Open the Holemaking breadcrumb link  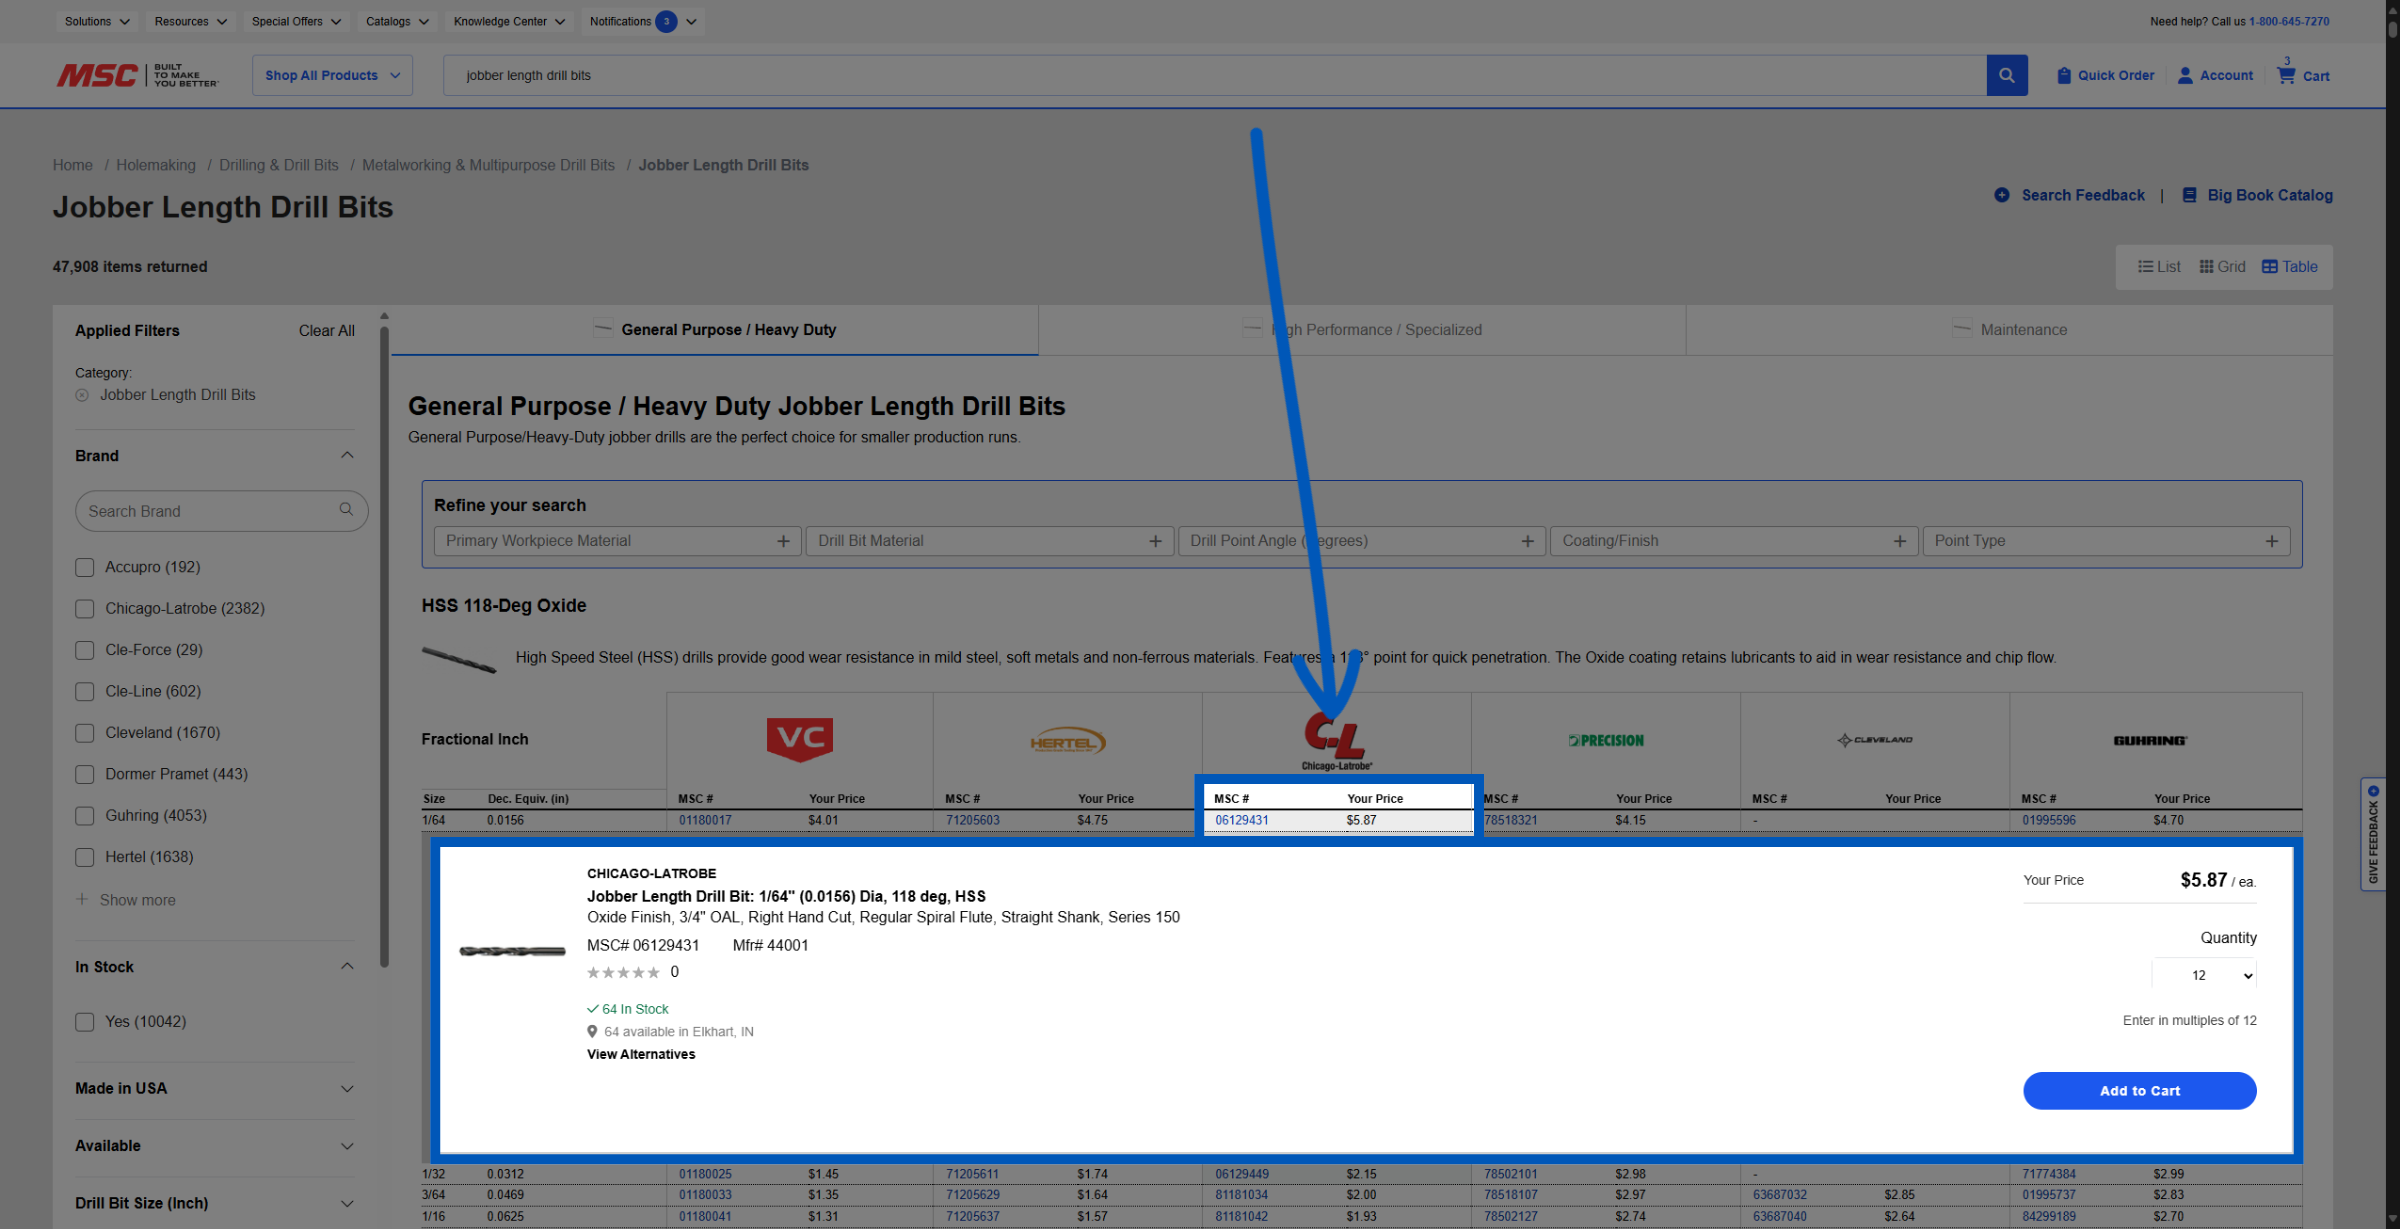click(156, 165)
